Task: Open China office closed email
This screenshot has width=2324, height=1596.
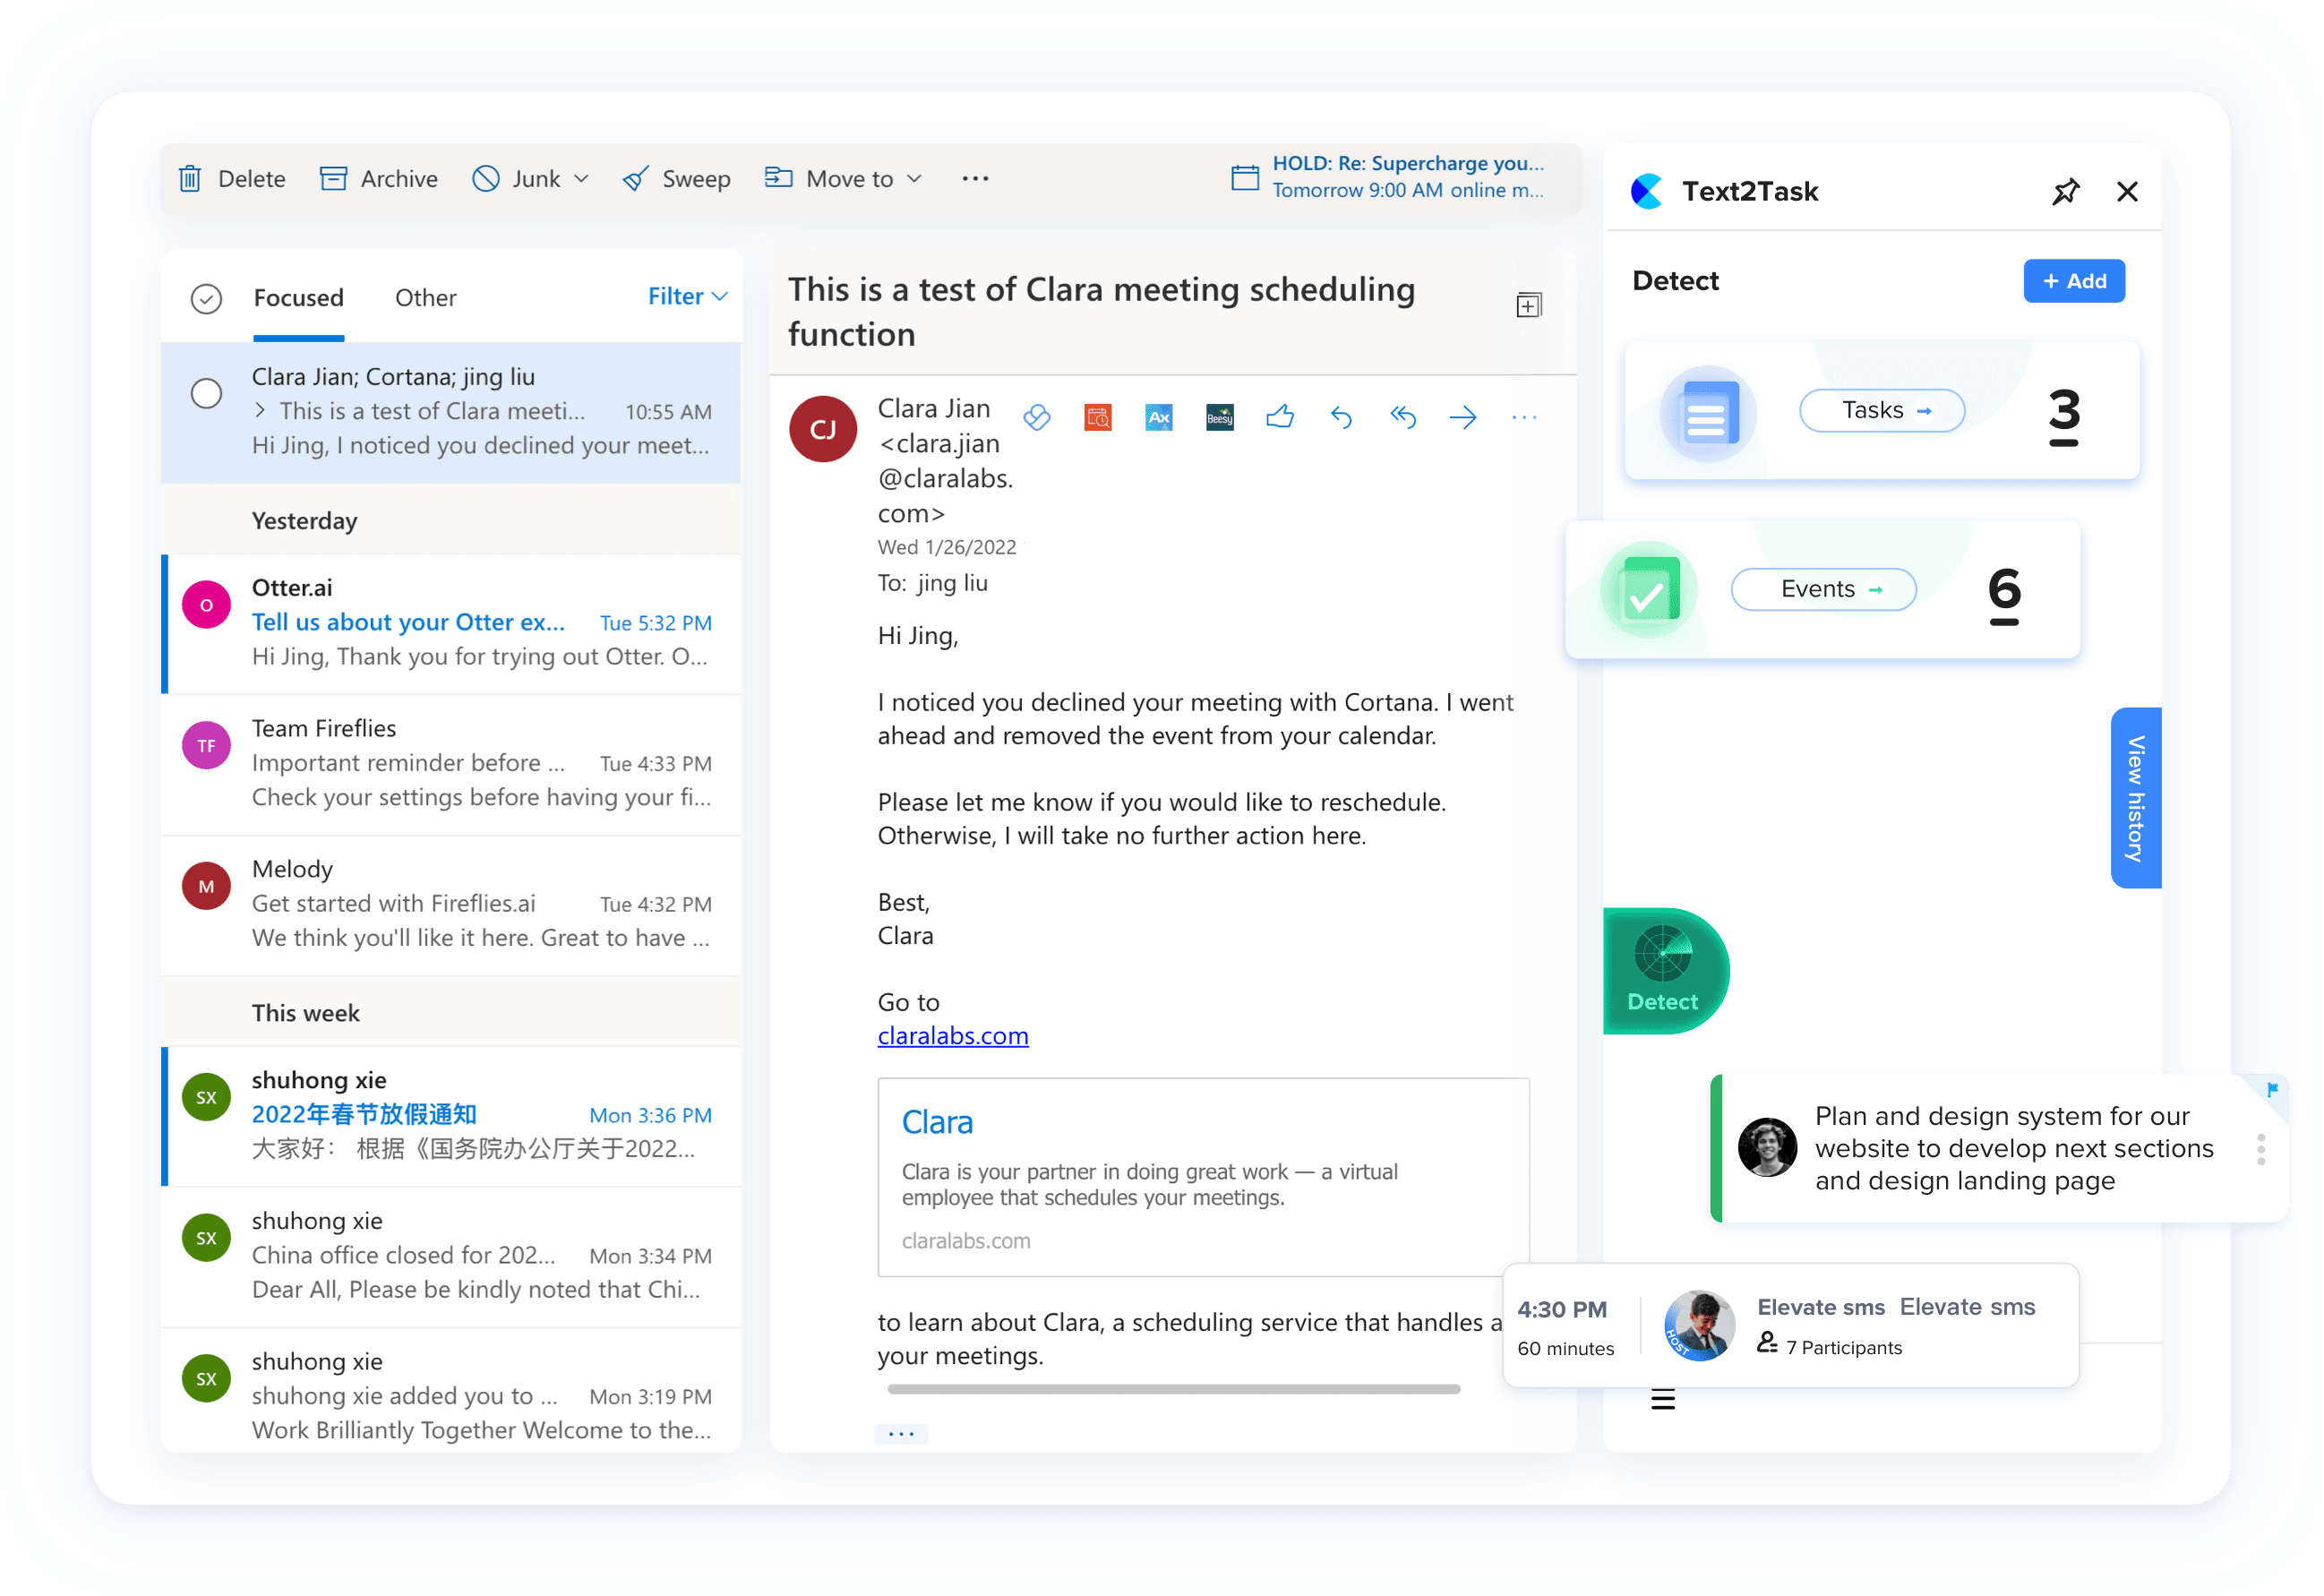Action: (451, 1257)
